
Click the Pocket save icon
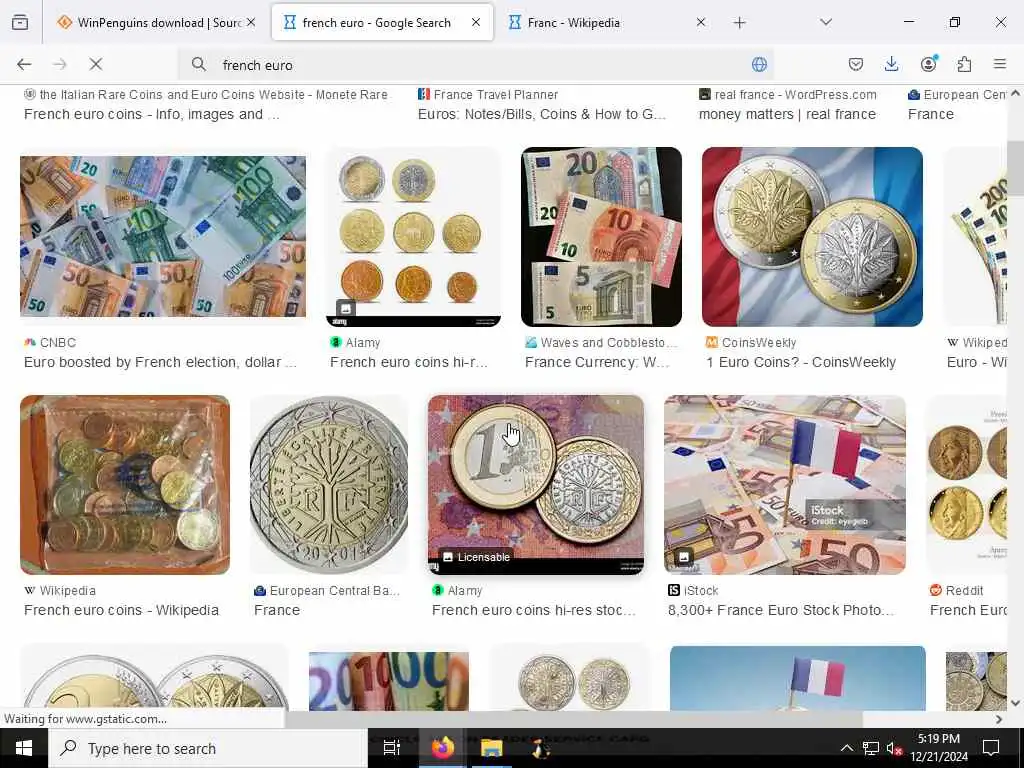[856, 64]
